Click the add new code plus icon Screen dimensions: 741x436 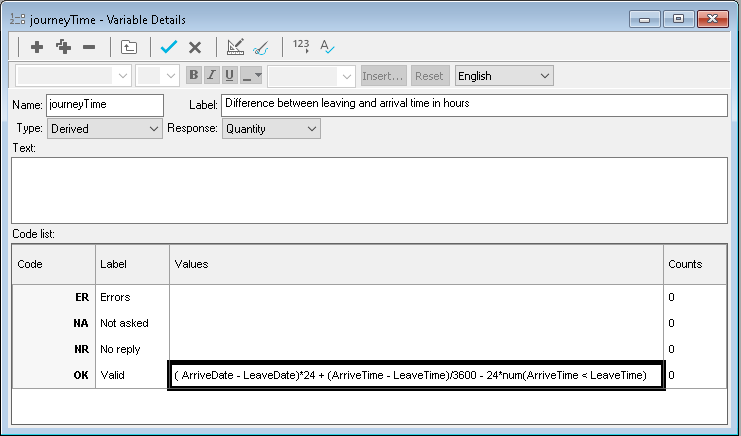(x=37, y=46)
